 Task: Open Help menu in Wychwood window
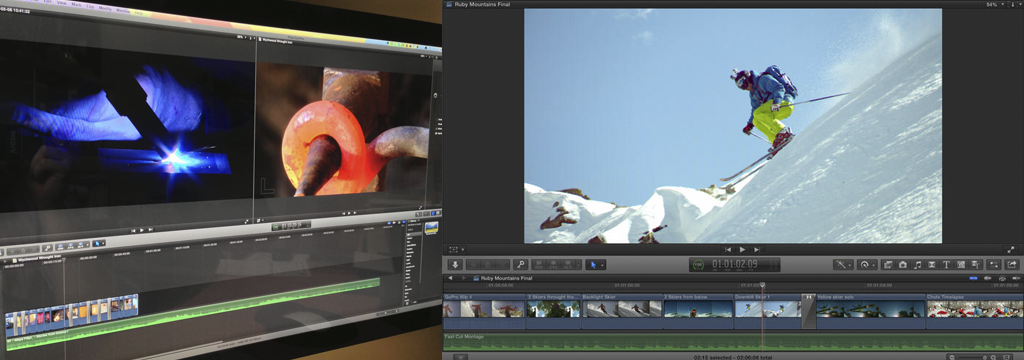[x=138, y=12]
